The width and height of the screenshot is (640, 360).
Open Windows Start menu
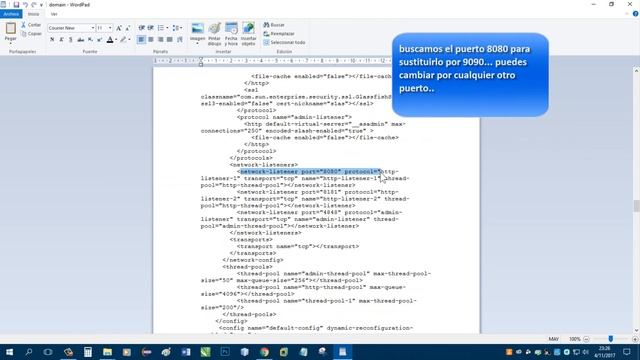coord(9,352)
